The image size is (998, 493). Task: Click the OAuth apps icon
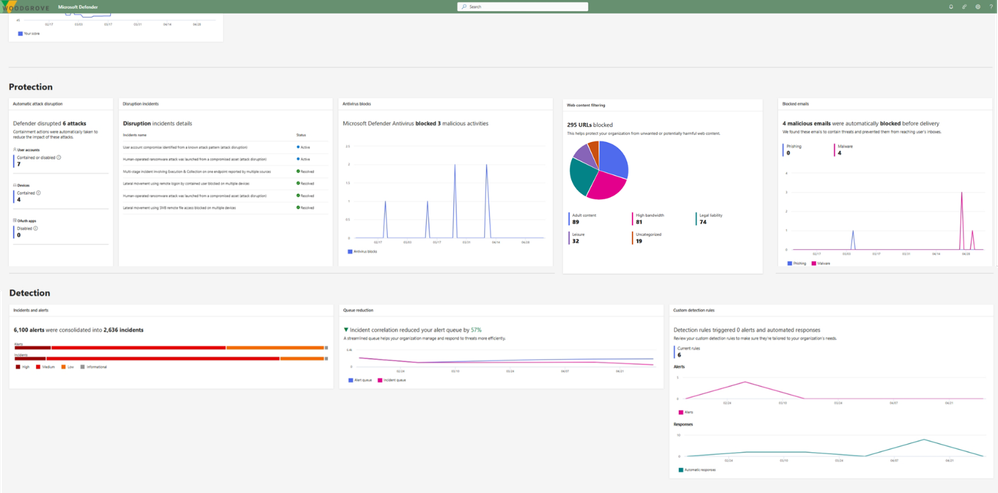[15, 220]
